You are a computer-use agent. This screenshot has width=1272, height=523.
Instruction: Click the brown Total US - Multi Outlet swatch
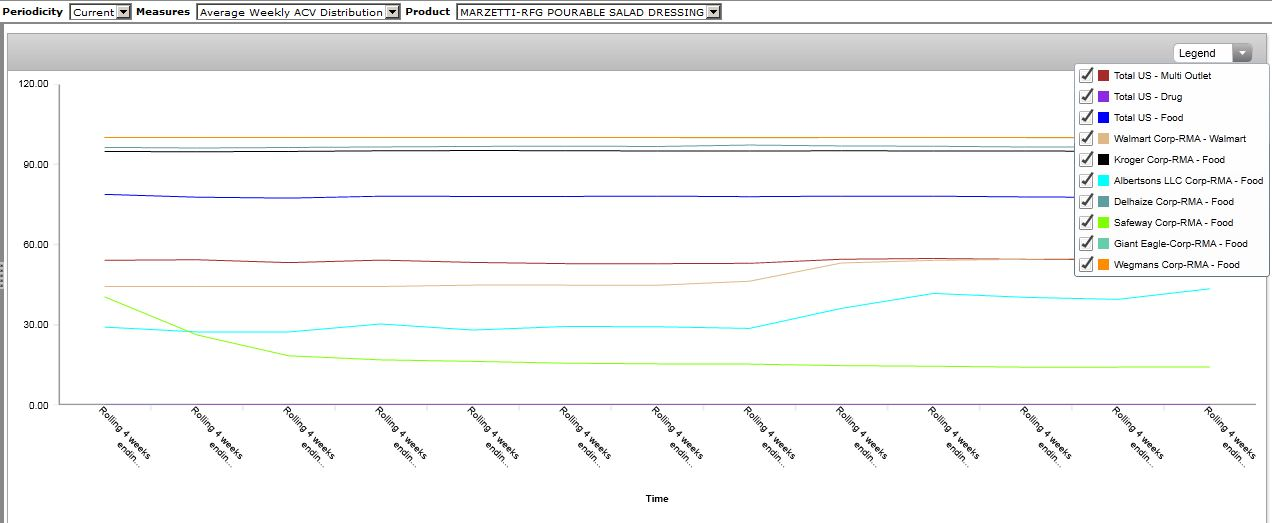click(x=1103, y=76)
